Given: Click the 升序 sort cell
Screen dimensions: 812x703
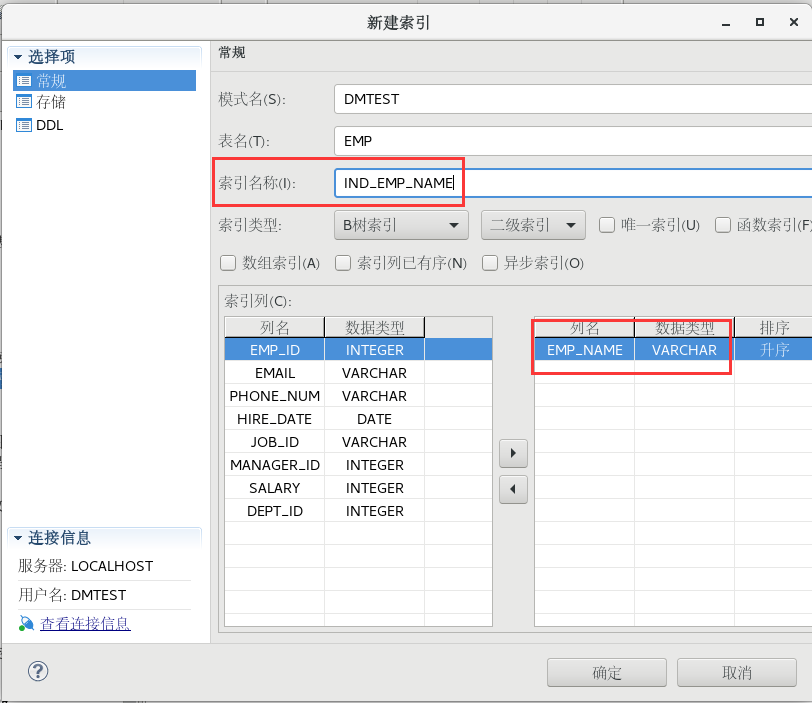Looking at the screenshot, I should pos(774,350).
